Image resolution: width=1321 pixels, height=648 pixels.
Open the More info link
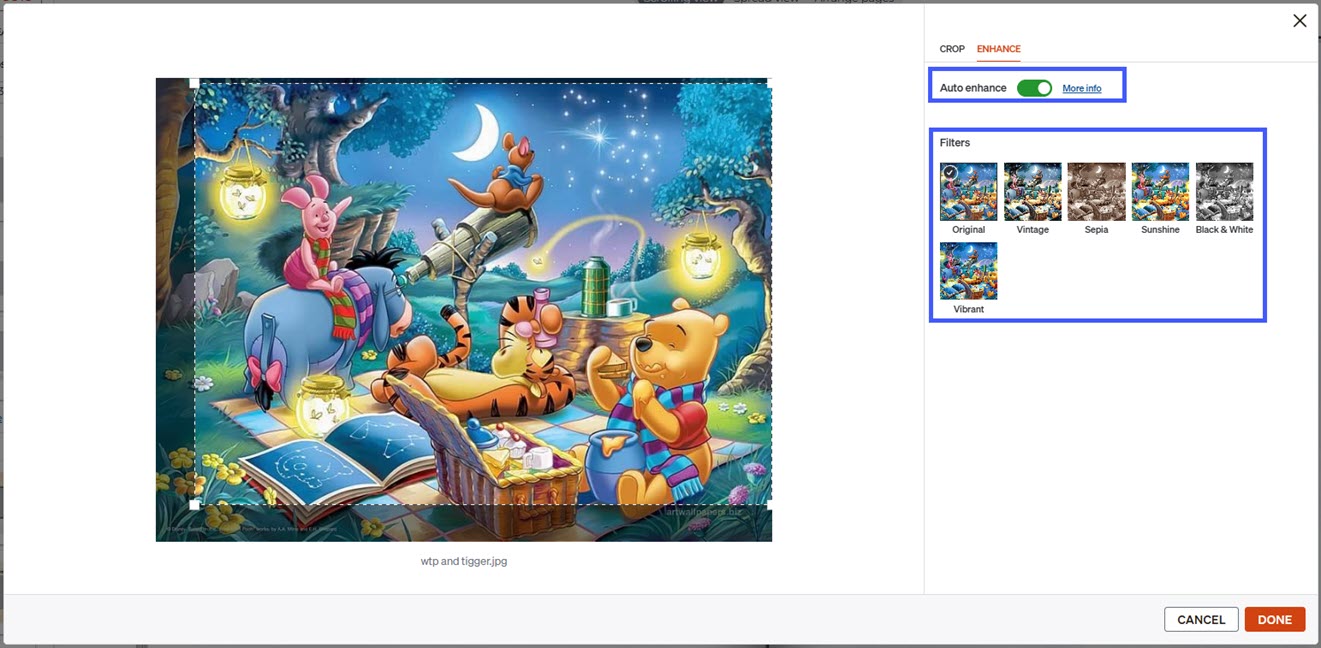1082,89
